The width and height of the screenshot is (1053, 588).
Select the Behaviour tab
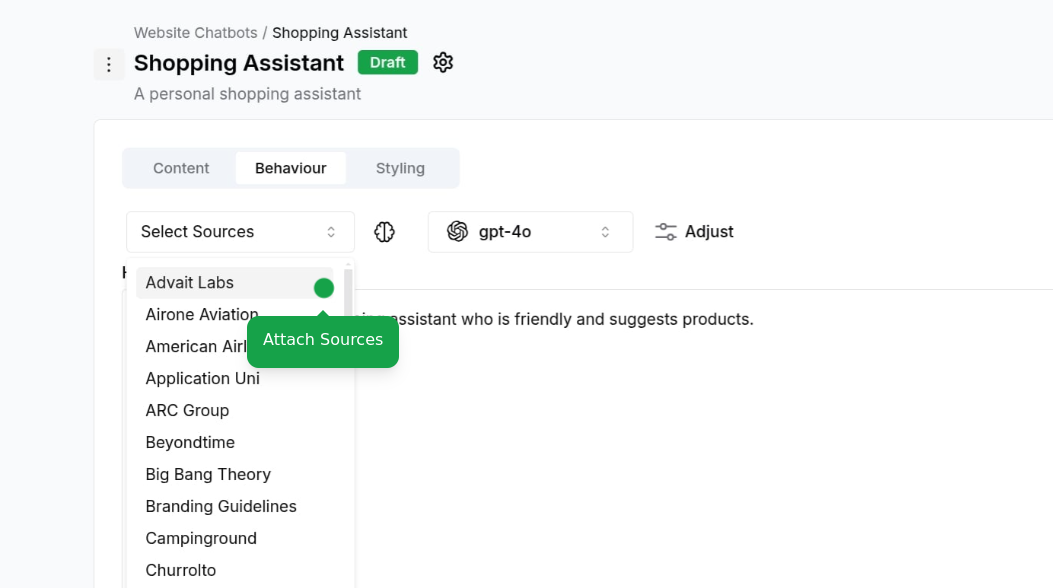[291, 168]
